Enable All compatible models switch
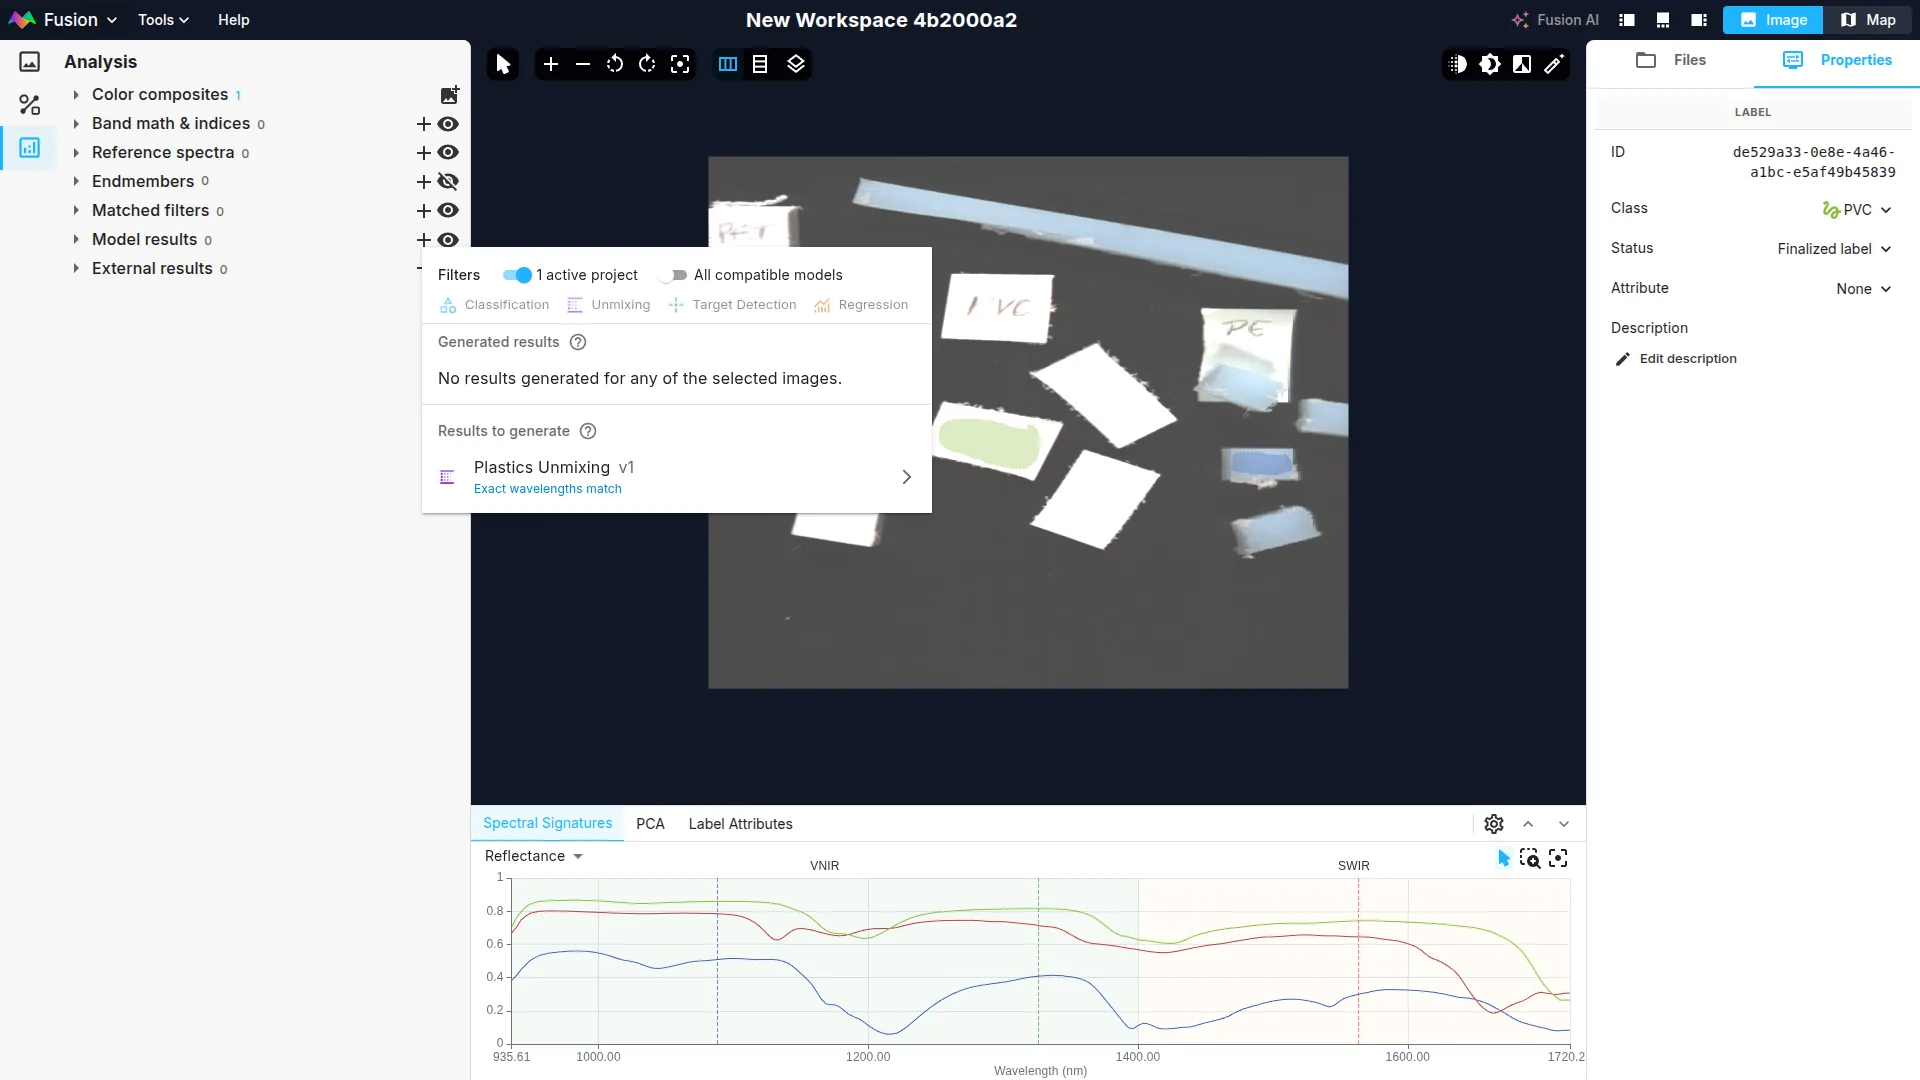The height and width of the screenshot is (1080, 1920). click(x=673, y=275)
